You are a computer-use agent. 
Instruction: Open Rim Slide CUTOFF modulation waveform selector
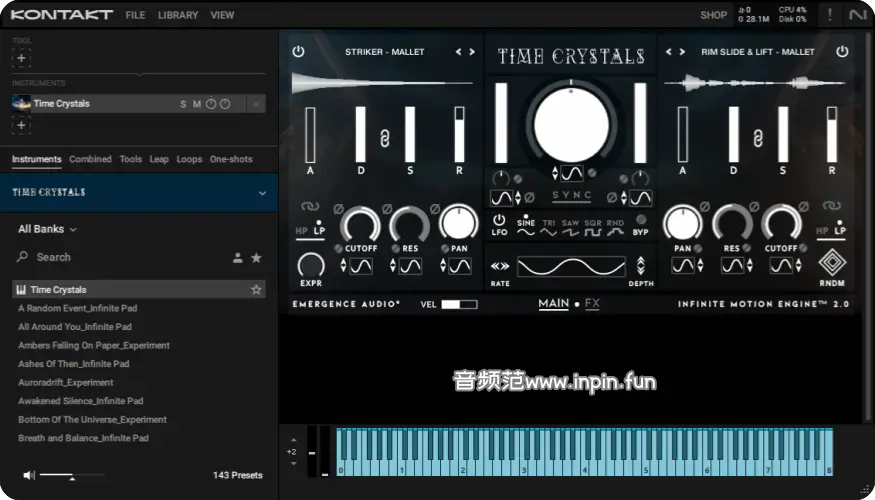pyautogui.click(x=781, y=266)
